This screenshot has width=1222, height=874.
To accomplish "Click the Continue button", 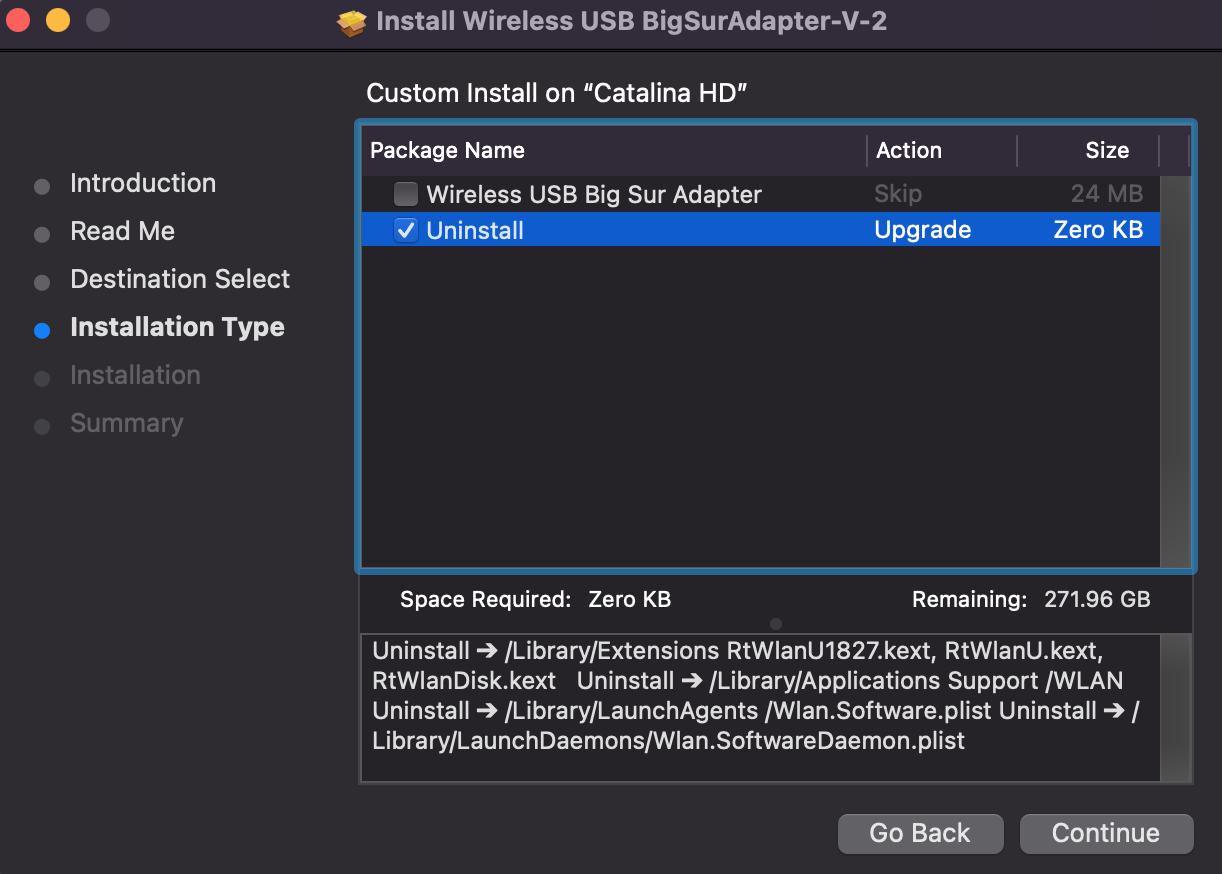I will [1106, 833].
